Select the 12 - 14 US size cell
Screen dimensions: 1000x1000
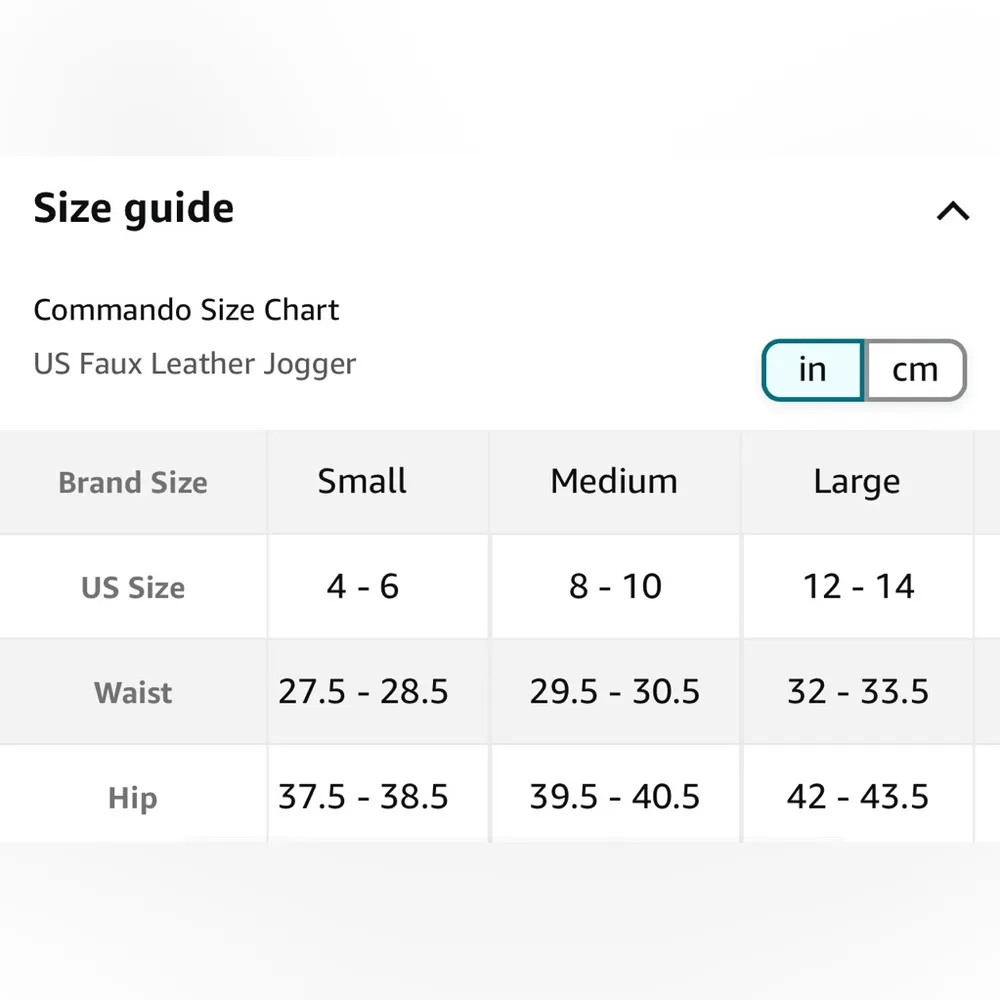pos(858,586)
